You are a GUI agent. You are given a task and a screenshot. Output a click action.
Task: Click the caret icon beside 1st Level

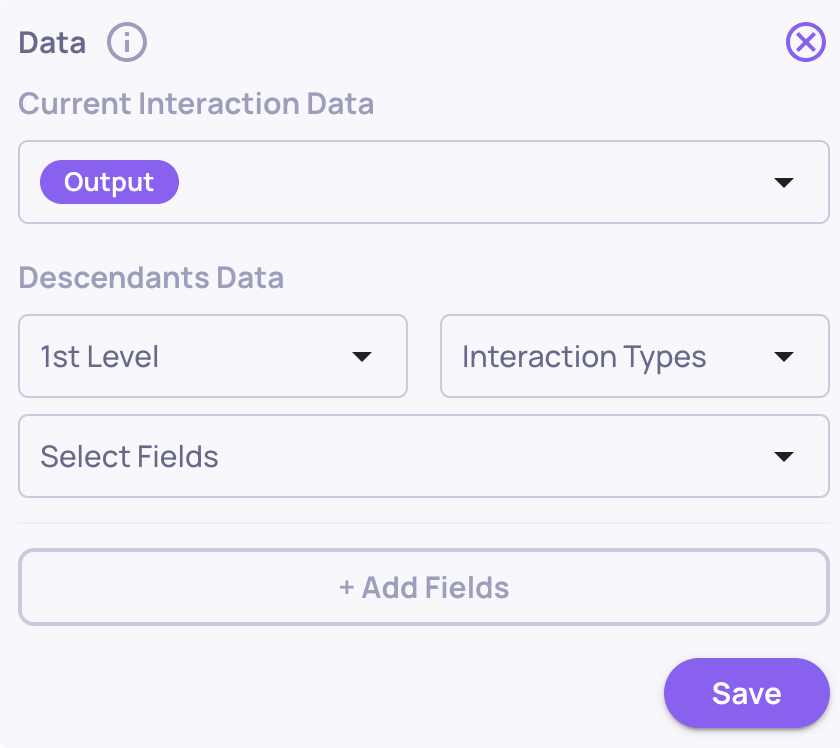click(362, 357)
